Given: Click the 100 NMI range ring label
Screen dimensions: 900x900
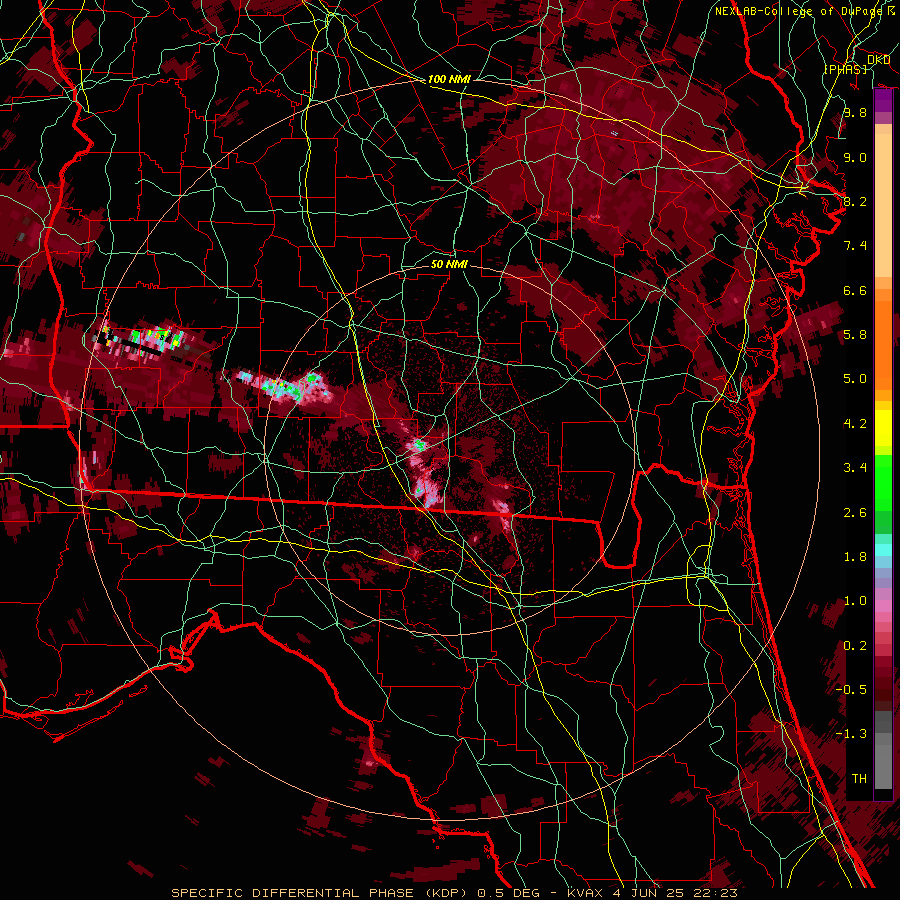Looking at the screenshot, I should [x=449, y=79].
